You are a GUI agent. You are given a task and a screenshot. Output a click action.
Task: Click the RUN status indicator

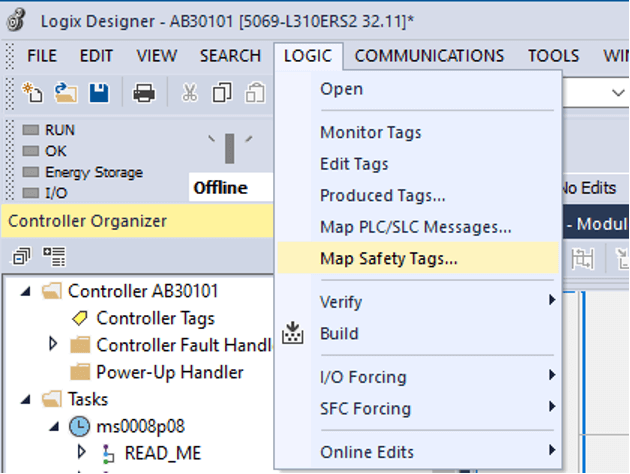pyautogui.click(x=31, y=130)
